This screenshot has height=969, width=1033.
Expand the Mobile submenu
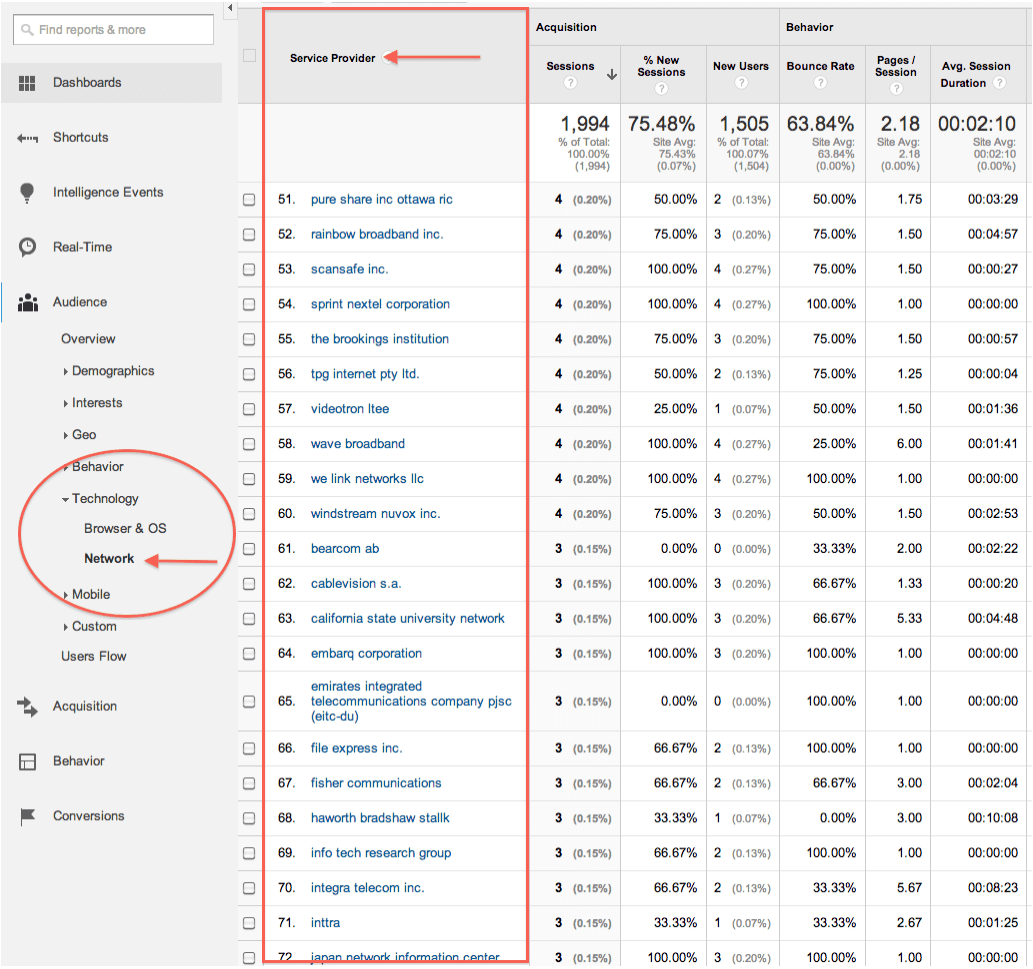[x=66, y=595]
